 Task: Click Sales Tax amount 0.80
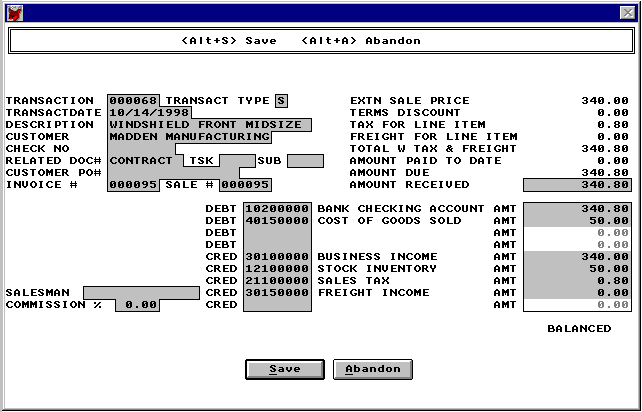pyautogui.click(x=577, y=281)
